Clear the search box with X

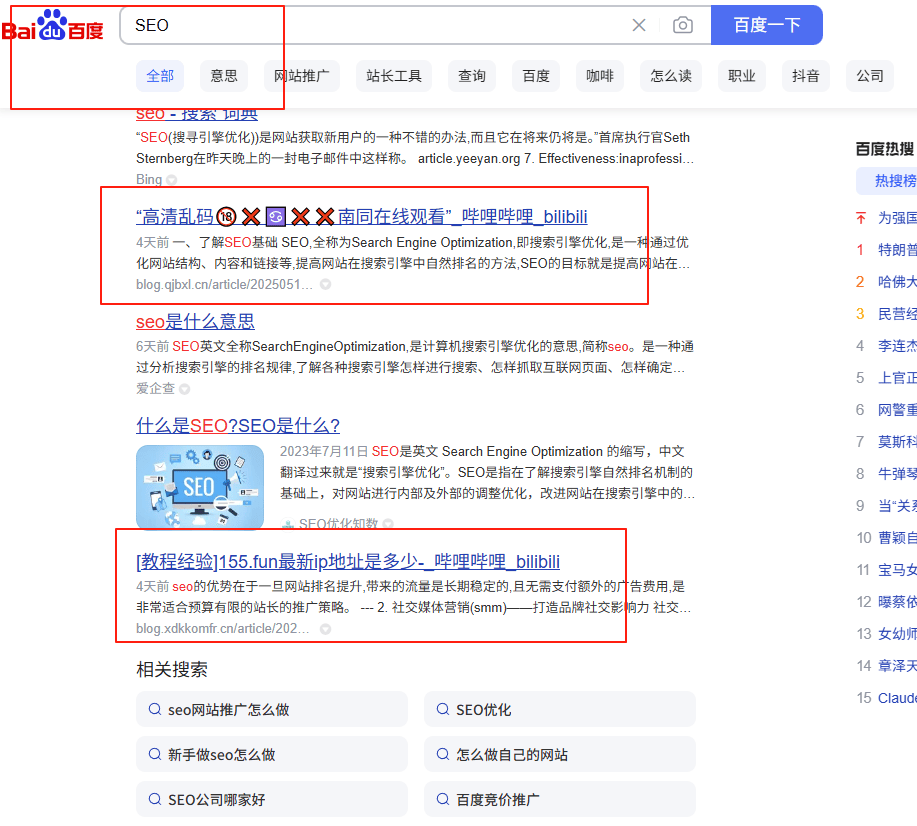(x=639, y=25)
